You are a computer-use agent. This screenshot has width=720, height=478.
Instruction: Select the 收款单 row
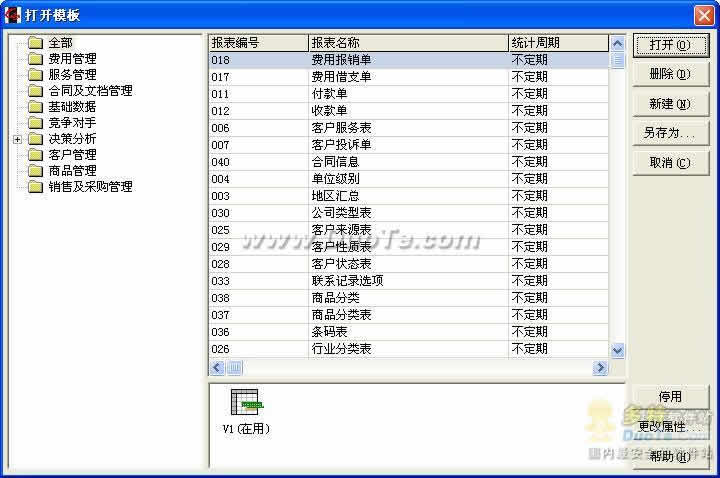pos(409,111)
